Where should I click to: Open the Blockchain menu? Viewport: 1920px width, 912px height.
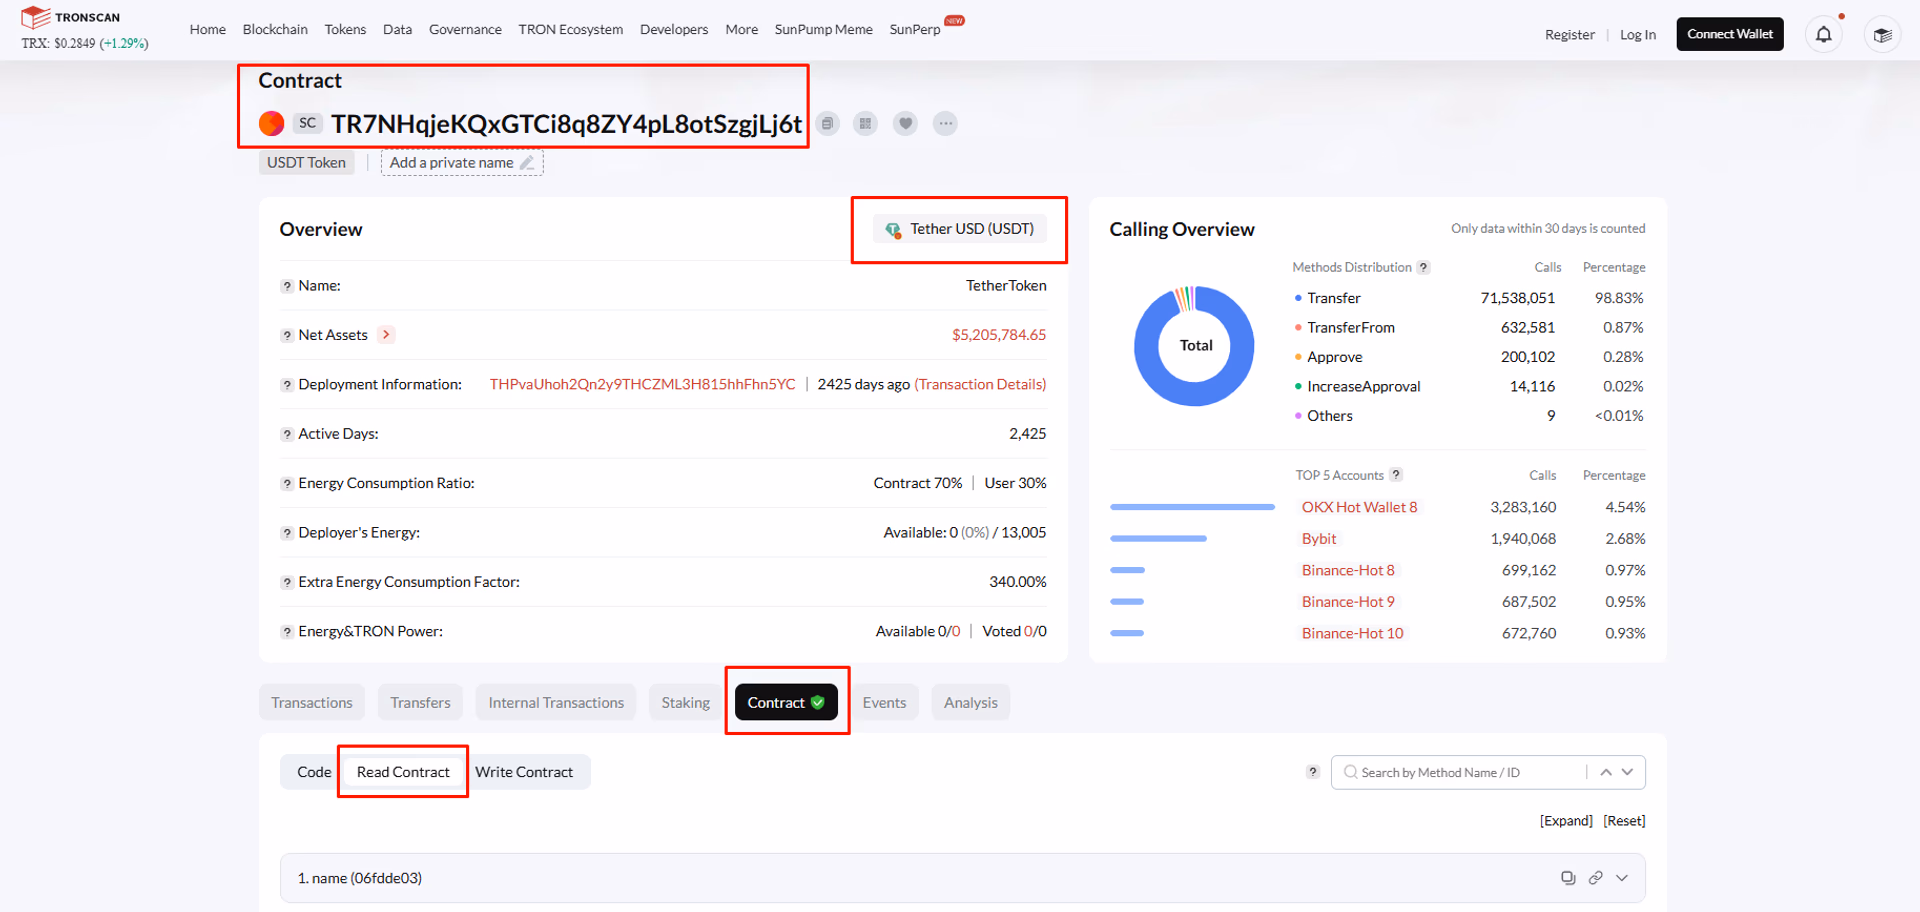pyautogui.click(x=275, y=30)
